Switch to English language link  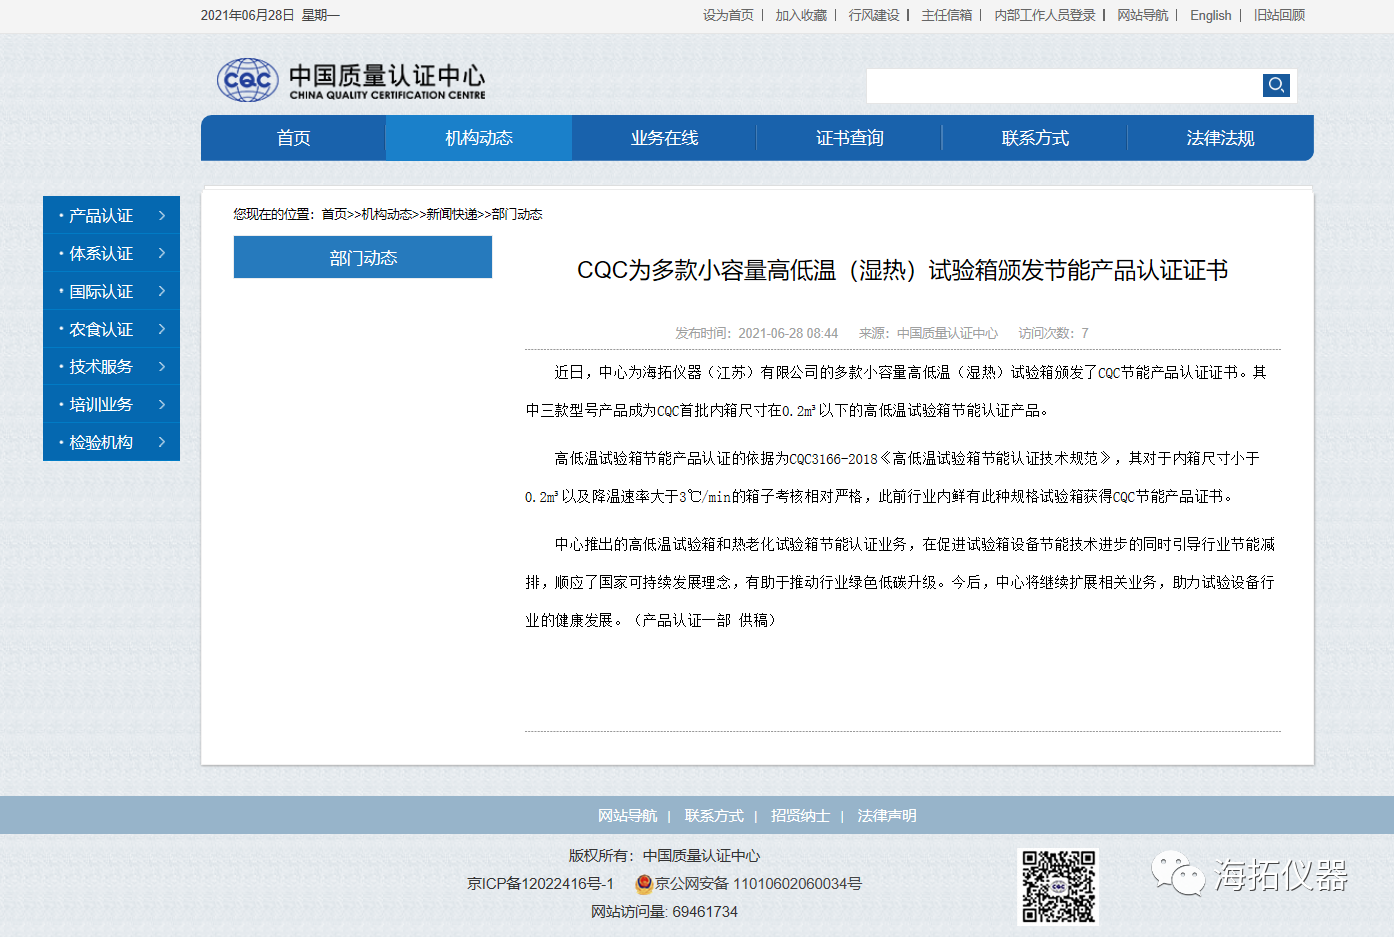click(1210, 15)
